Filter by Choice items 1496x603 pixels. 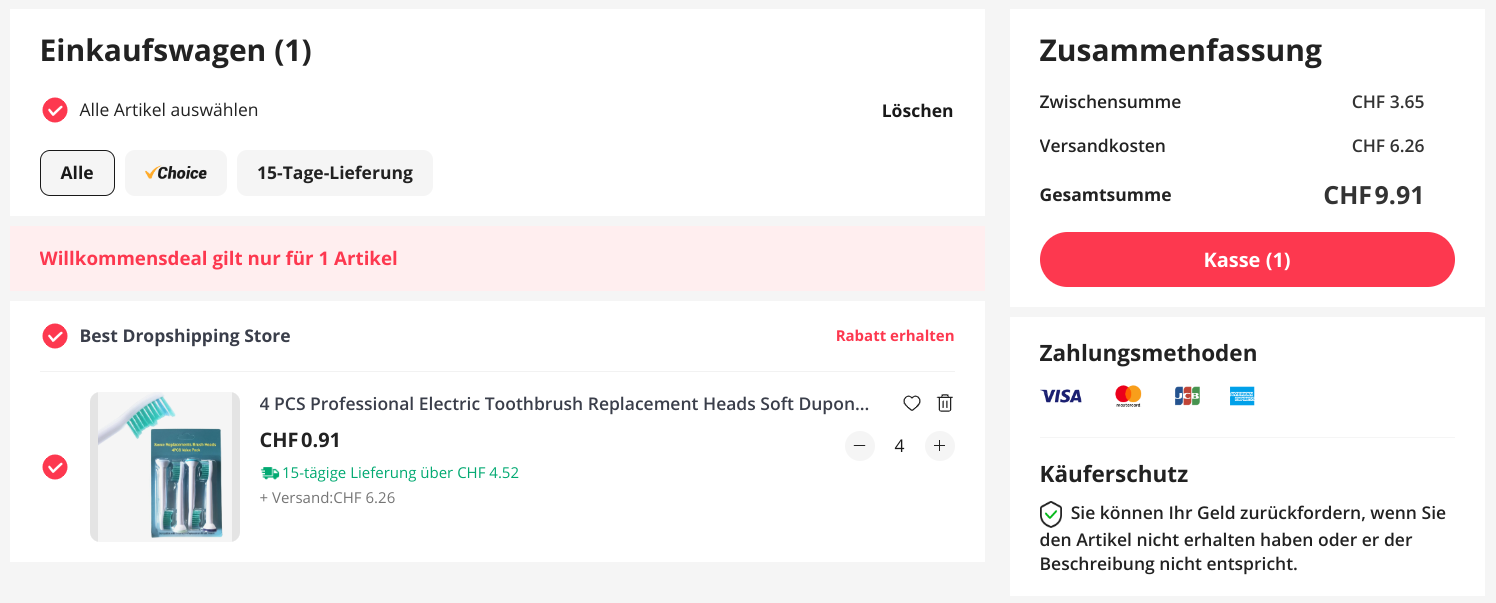(176, 173)
